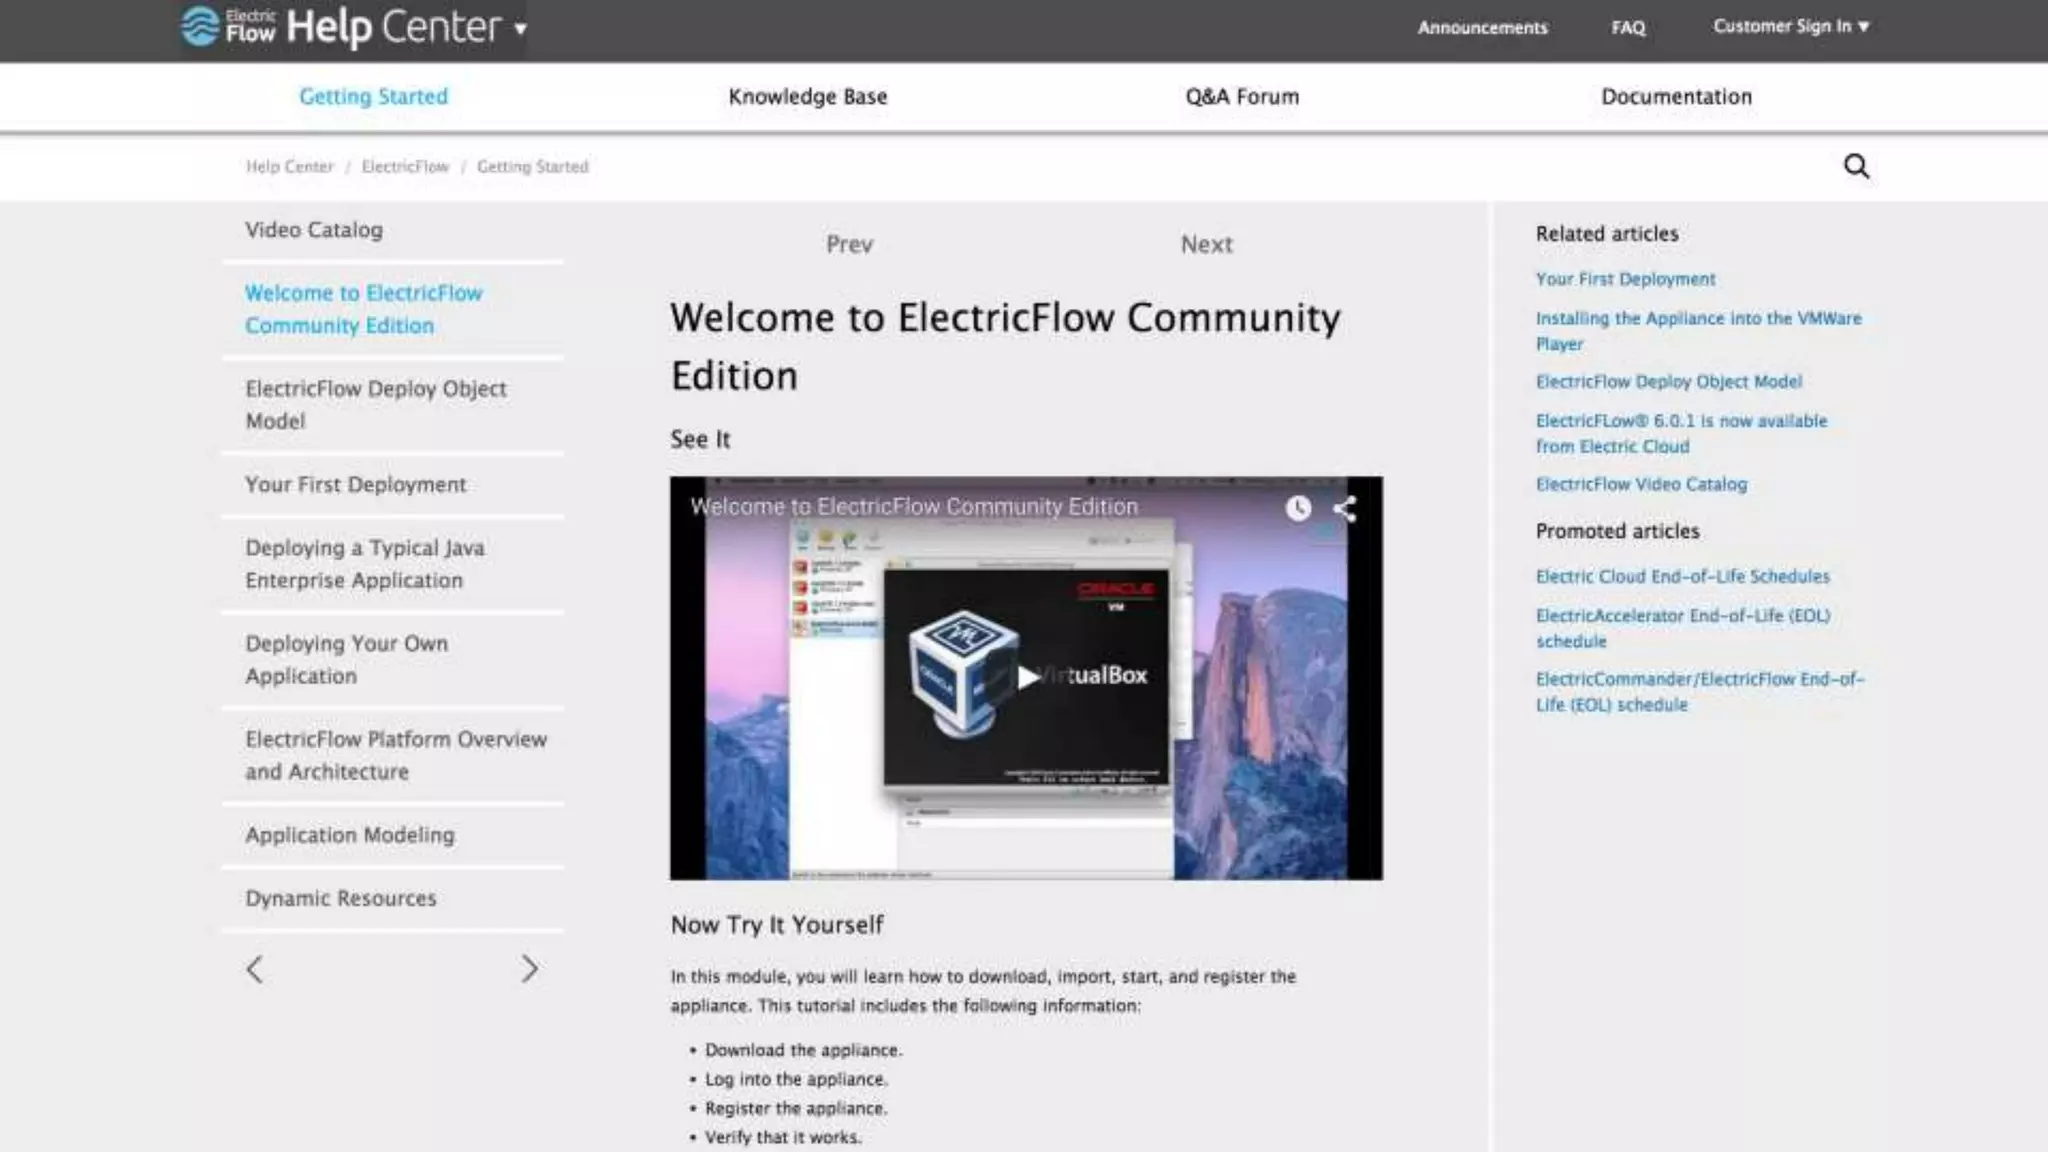The width and height of the screenshot is (2048, 1152).
Task: Open the Q&A Forum tab
Action: click(1242, 97)
